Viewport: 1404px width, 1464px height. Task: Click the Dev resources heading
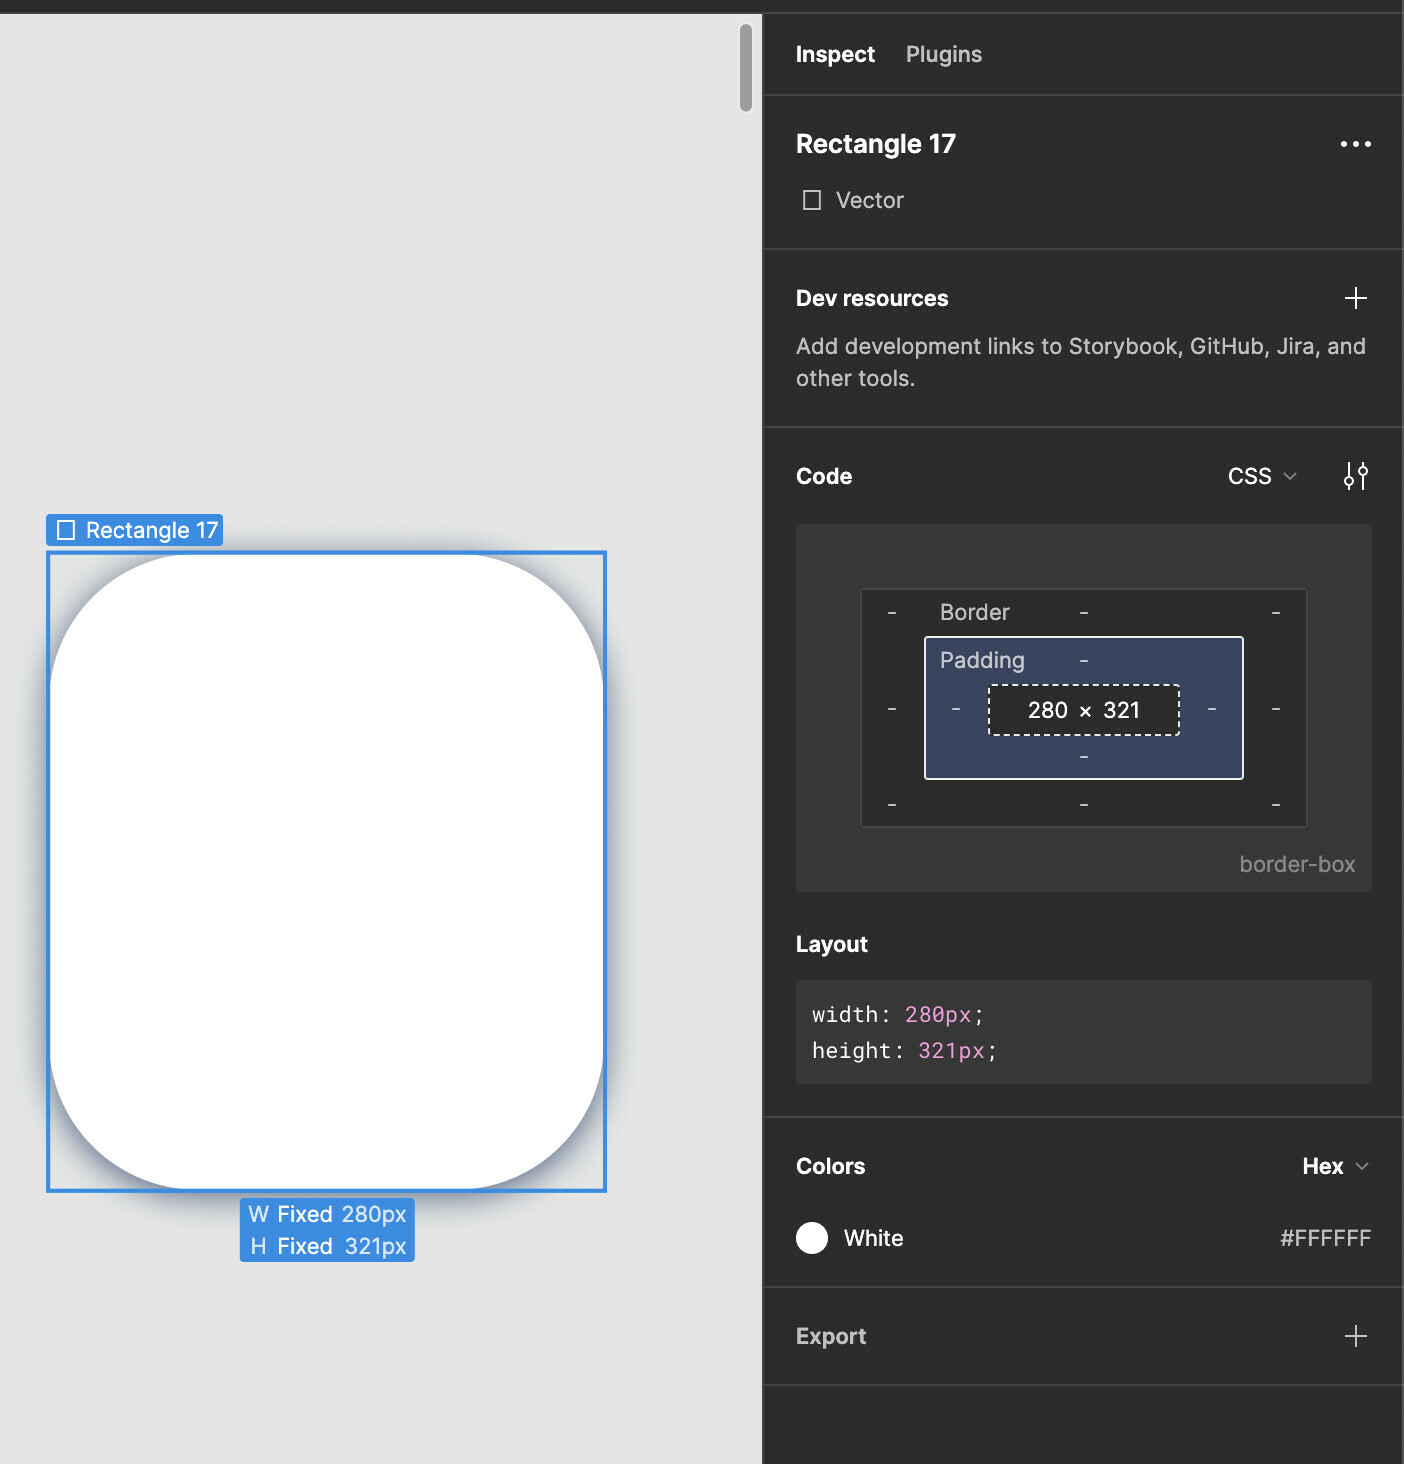point(872,298)
